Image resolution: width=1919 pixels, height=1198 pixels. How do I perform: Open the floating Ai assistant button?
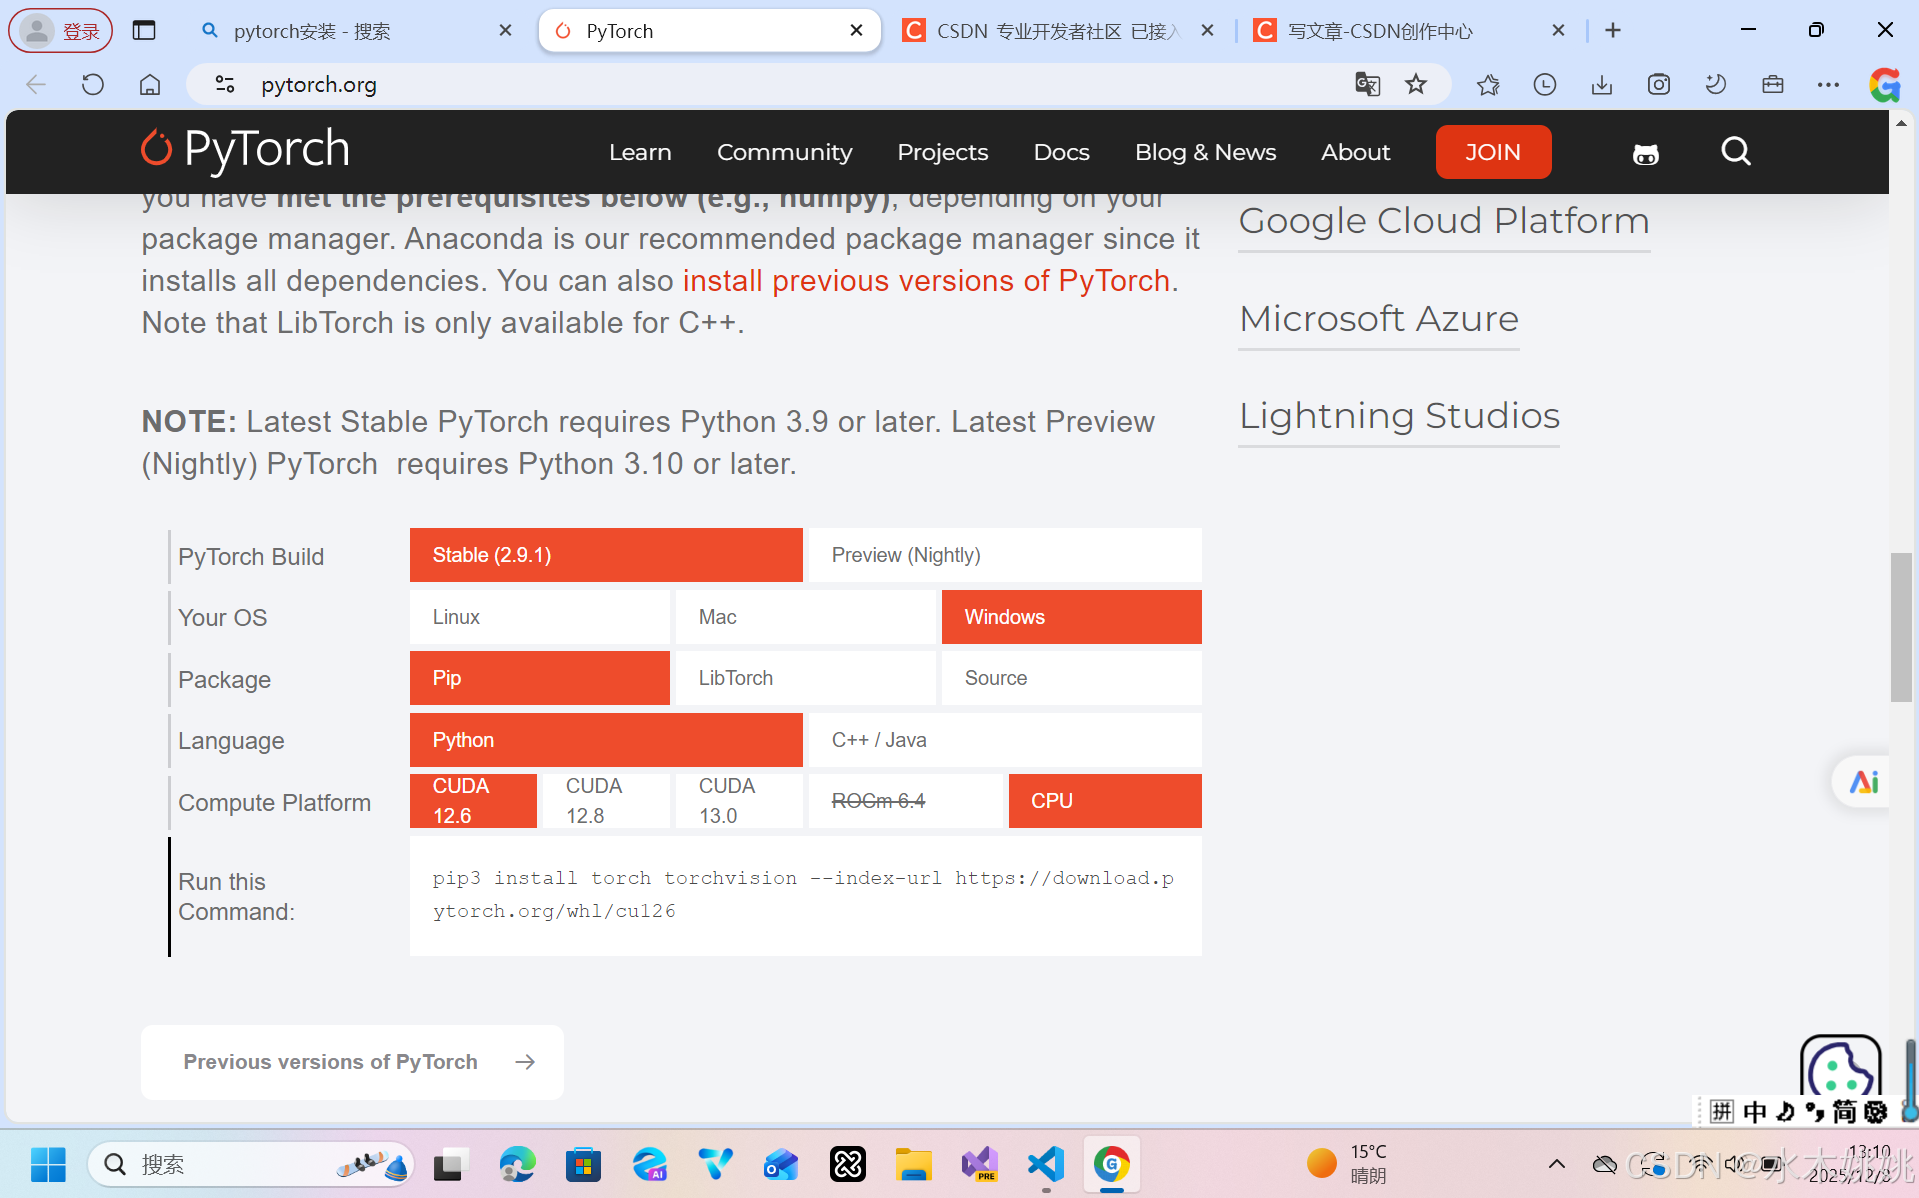(1862, 782)
